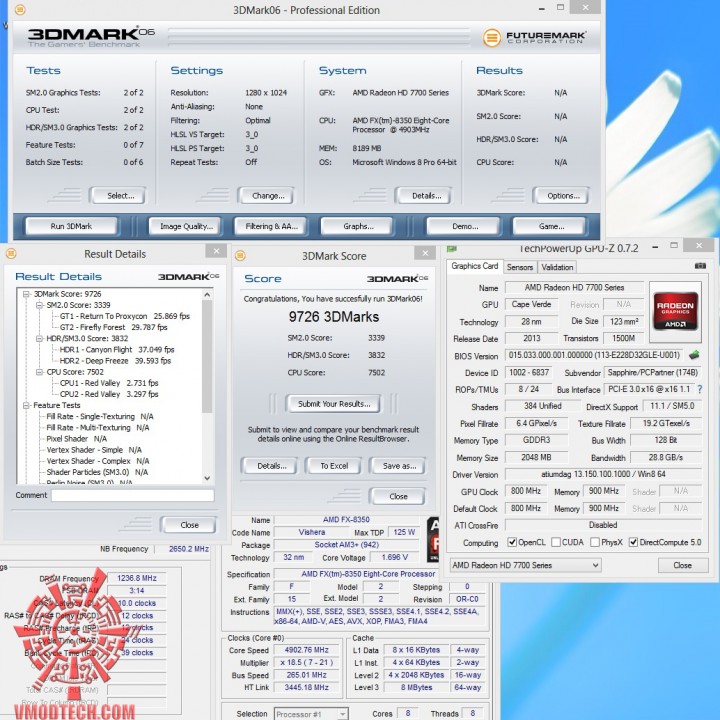
Task: Open the Processor #1 selection dropdown
Action: [x=311, y=714]
